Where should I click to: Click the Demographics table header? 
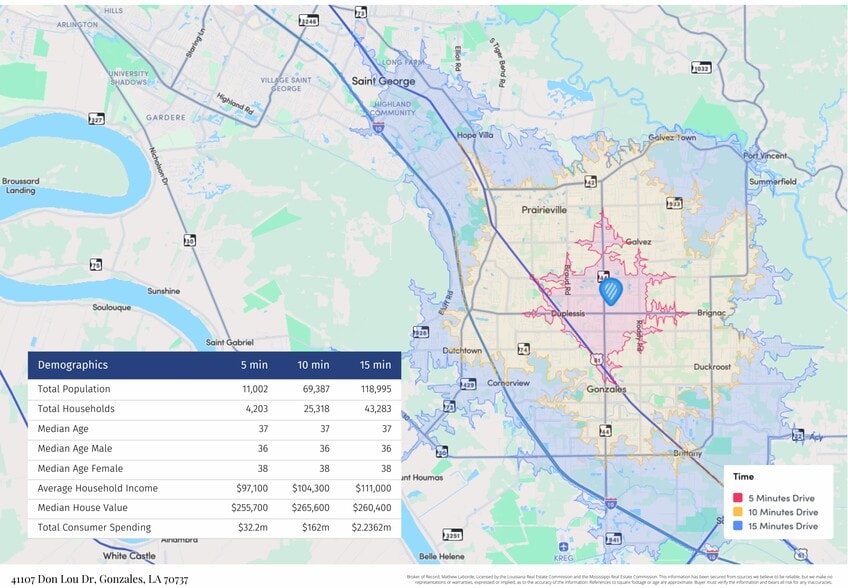[x=73, y=365]
